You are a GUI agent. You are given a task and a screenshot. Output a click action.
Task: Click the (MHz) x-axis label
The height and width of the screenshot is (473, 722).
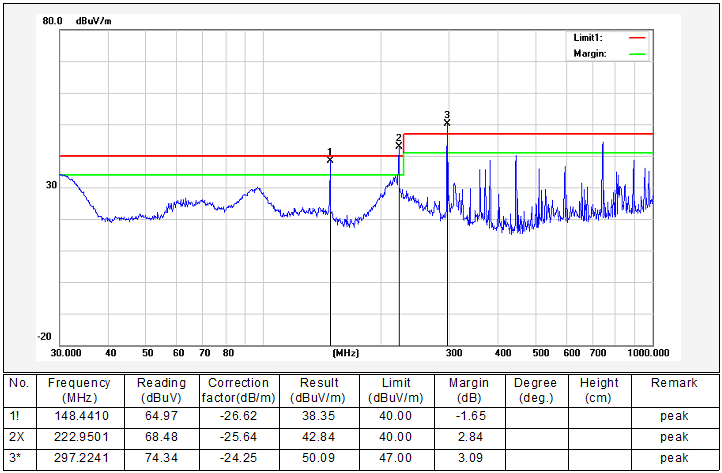(345, 353)
